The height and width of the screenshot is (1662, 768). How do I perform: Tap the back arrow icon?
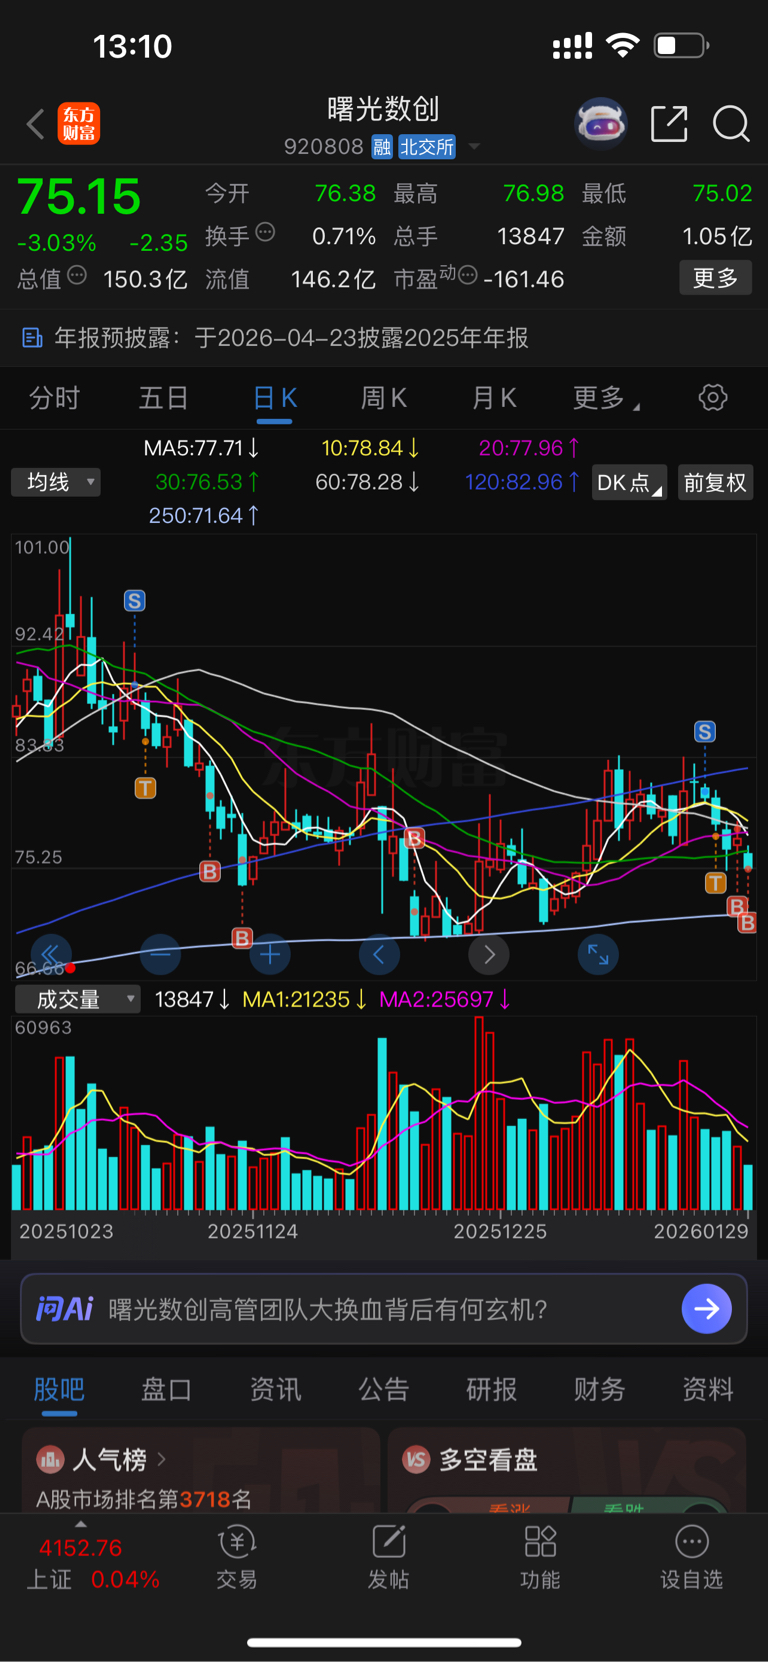coord(35,124)
